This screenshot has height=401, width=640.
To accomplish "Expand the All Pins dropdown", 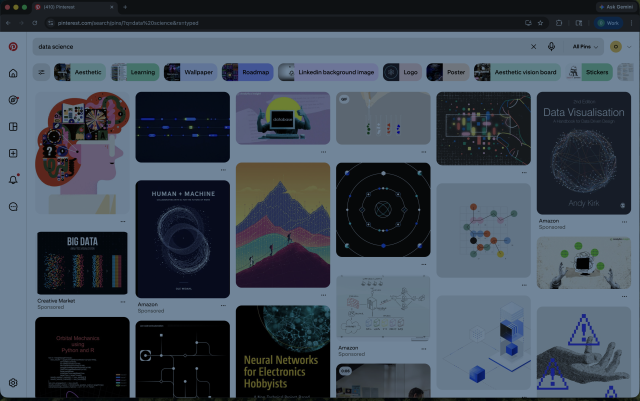I will pos(585,47).
